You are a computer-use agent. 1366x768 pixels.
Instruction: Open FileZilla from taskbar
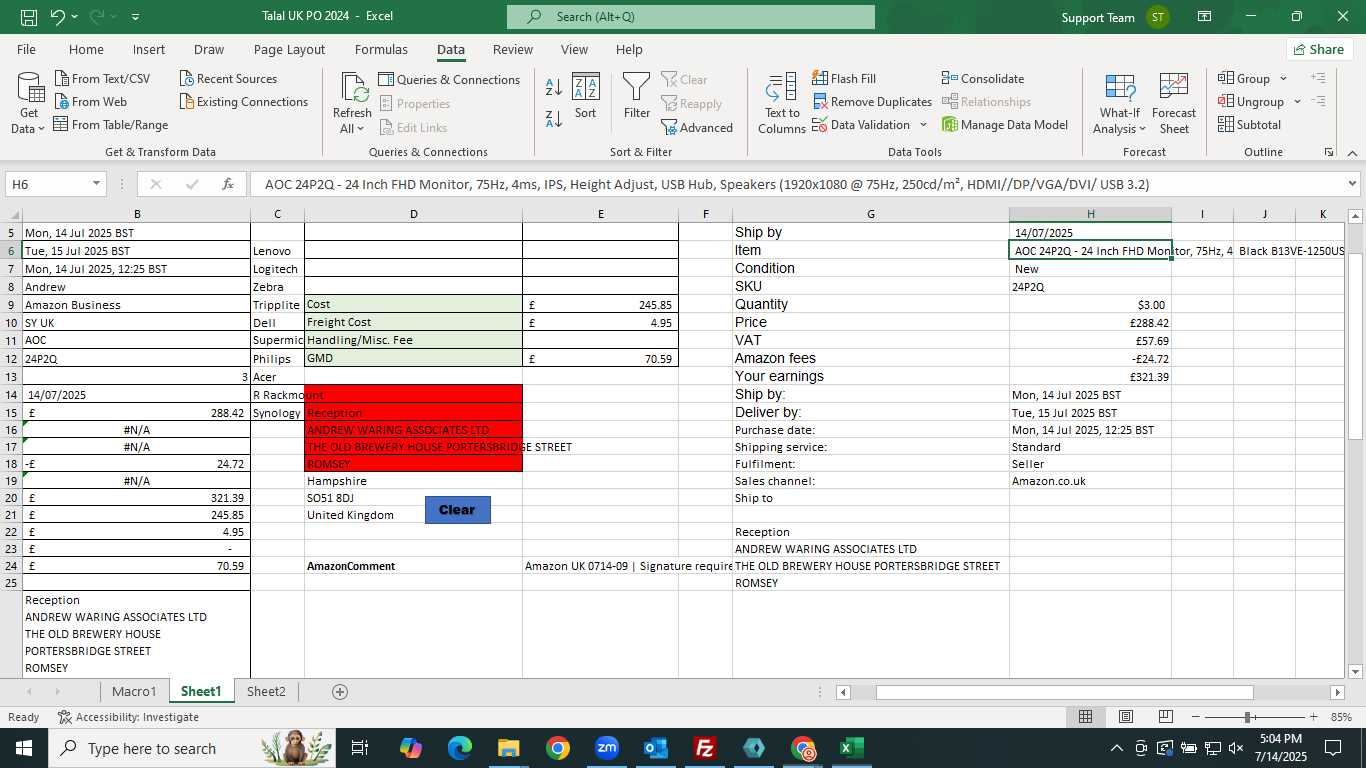coord(705,748)
